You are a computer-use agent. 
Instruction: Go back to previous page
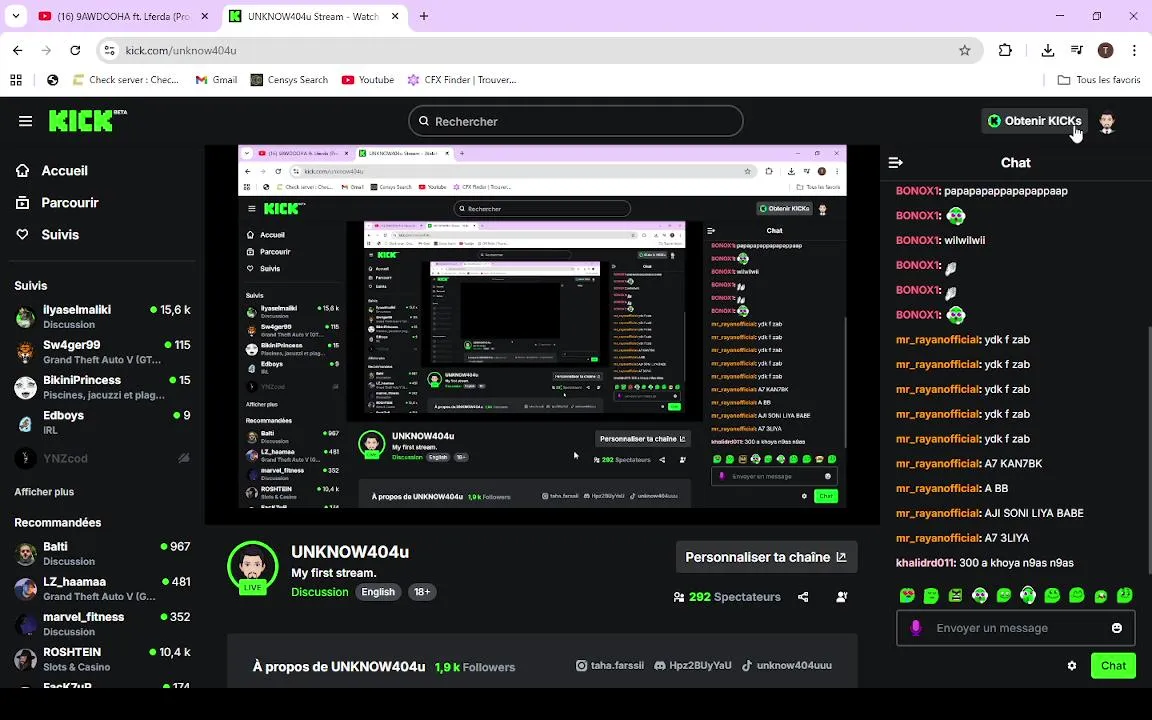(18, 50)
